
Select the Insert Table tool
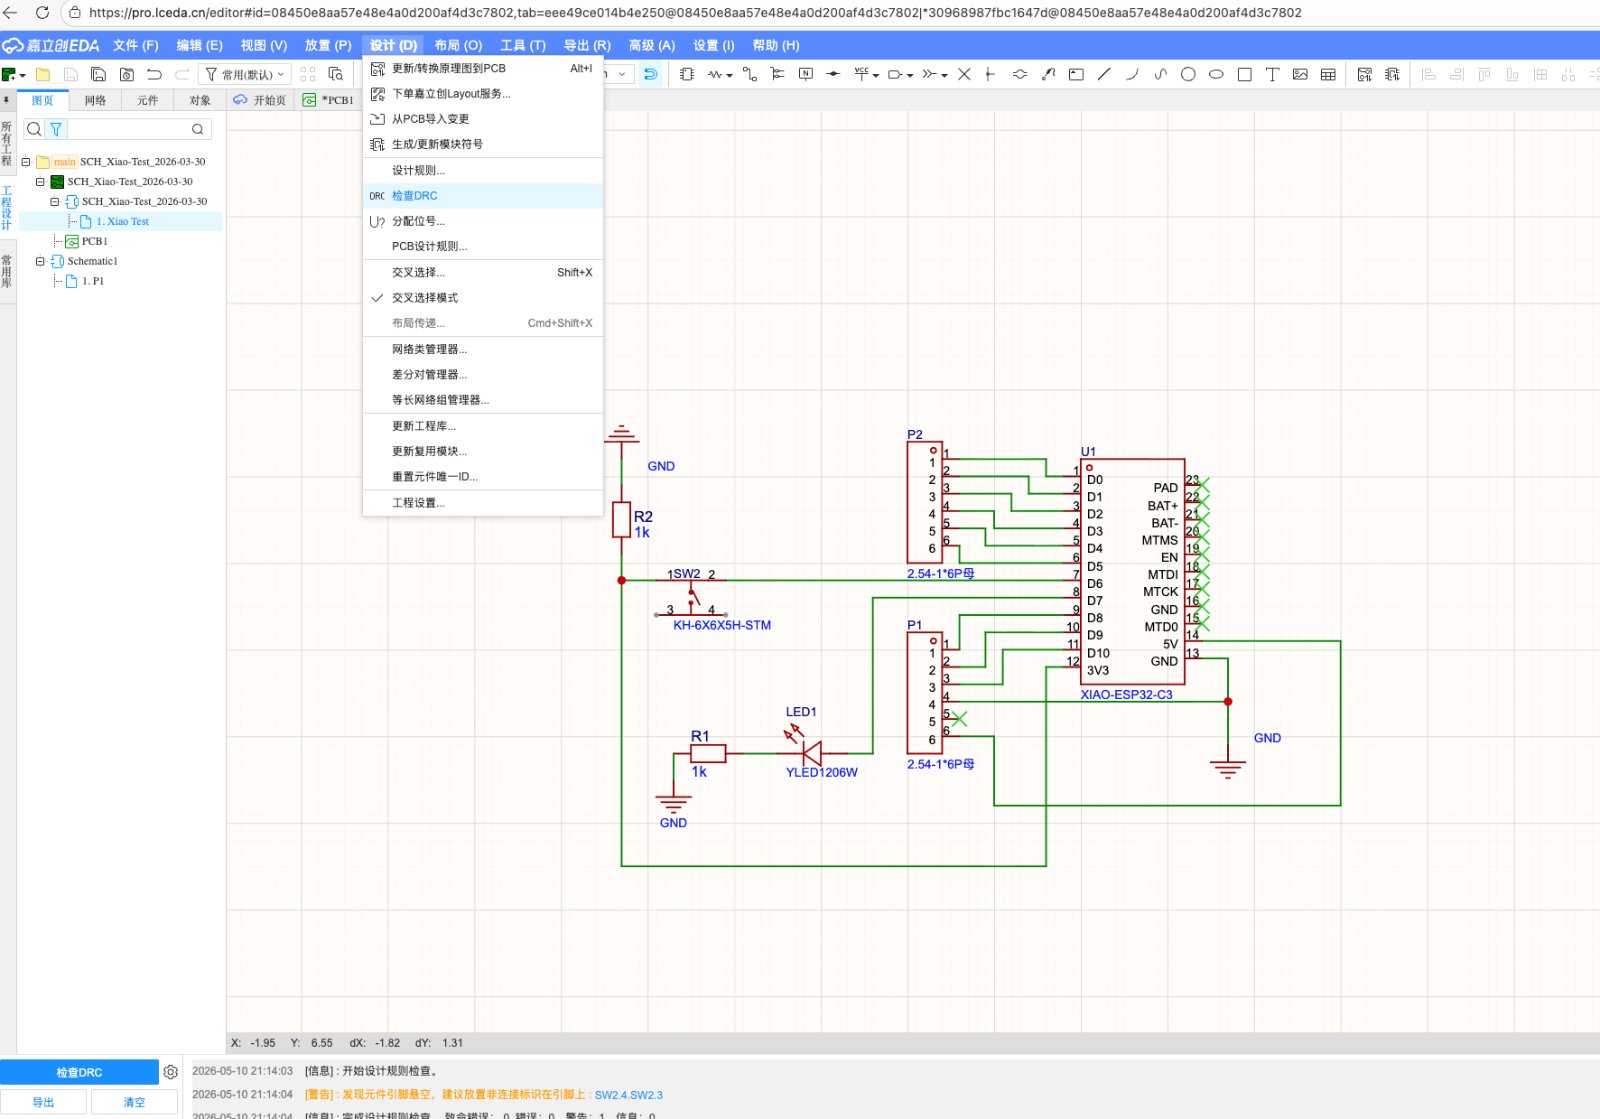point(1328,74)
